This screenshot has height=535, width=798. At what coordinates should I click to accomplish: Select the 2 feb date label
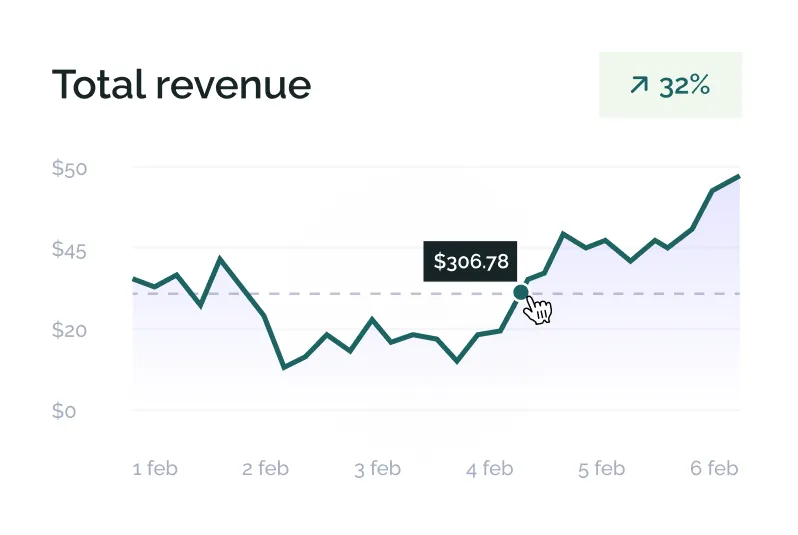coord(265,468)
